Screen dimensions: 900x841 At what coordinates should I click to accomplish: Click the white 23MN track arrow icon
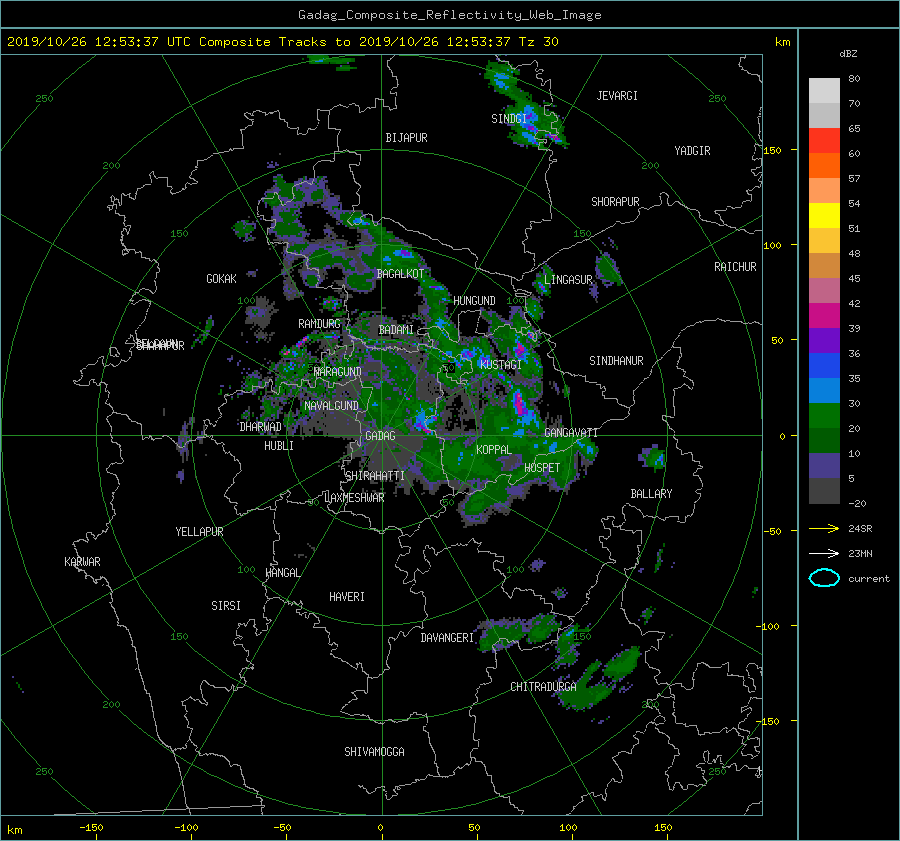[824, 553]
